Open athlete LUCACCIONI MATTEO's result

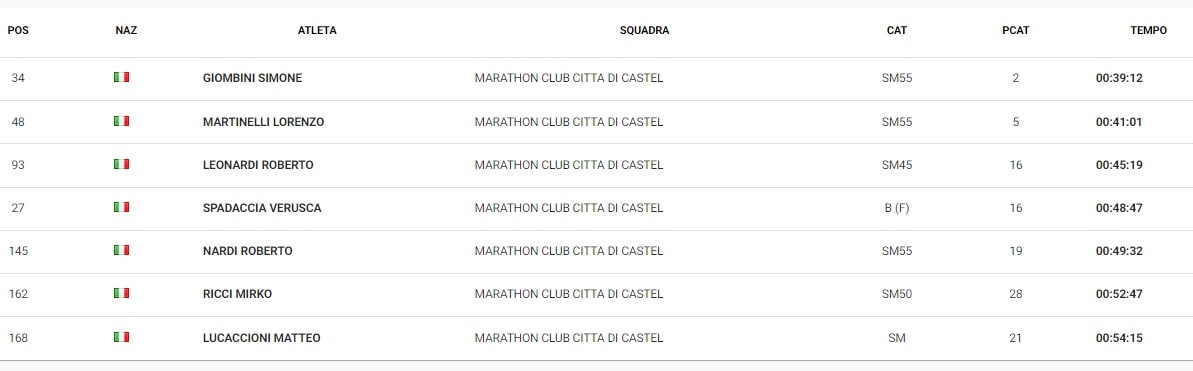[262, 338]
